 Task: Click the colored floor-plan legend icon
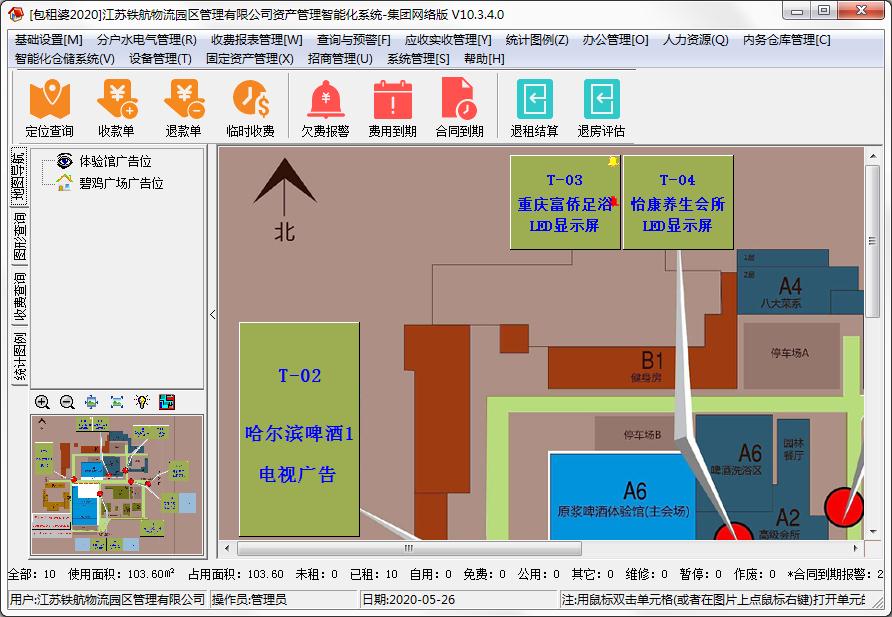point(167,402)
